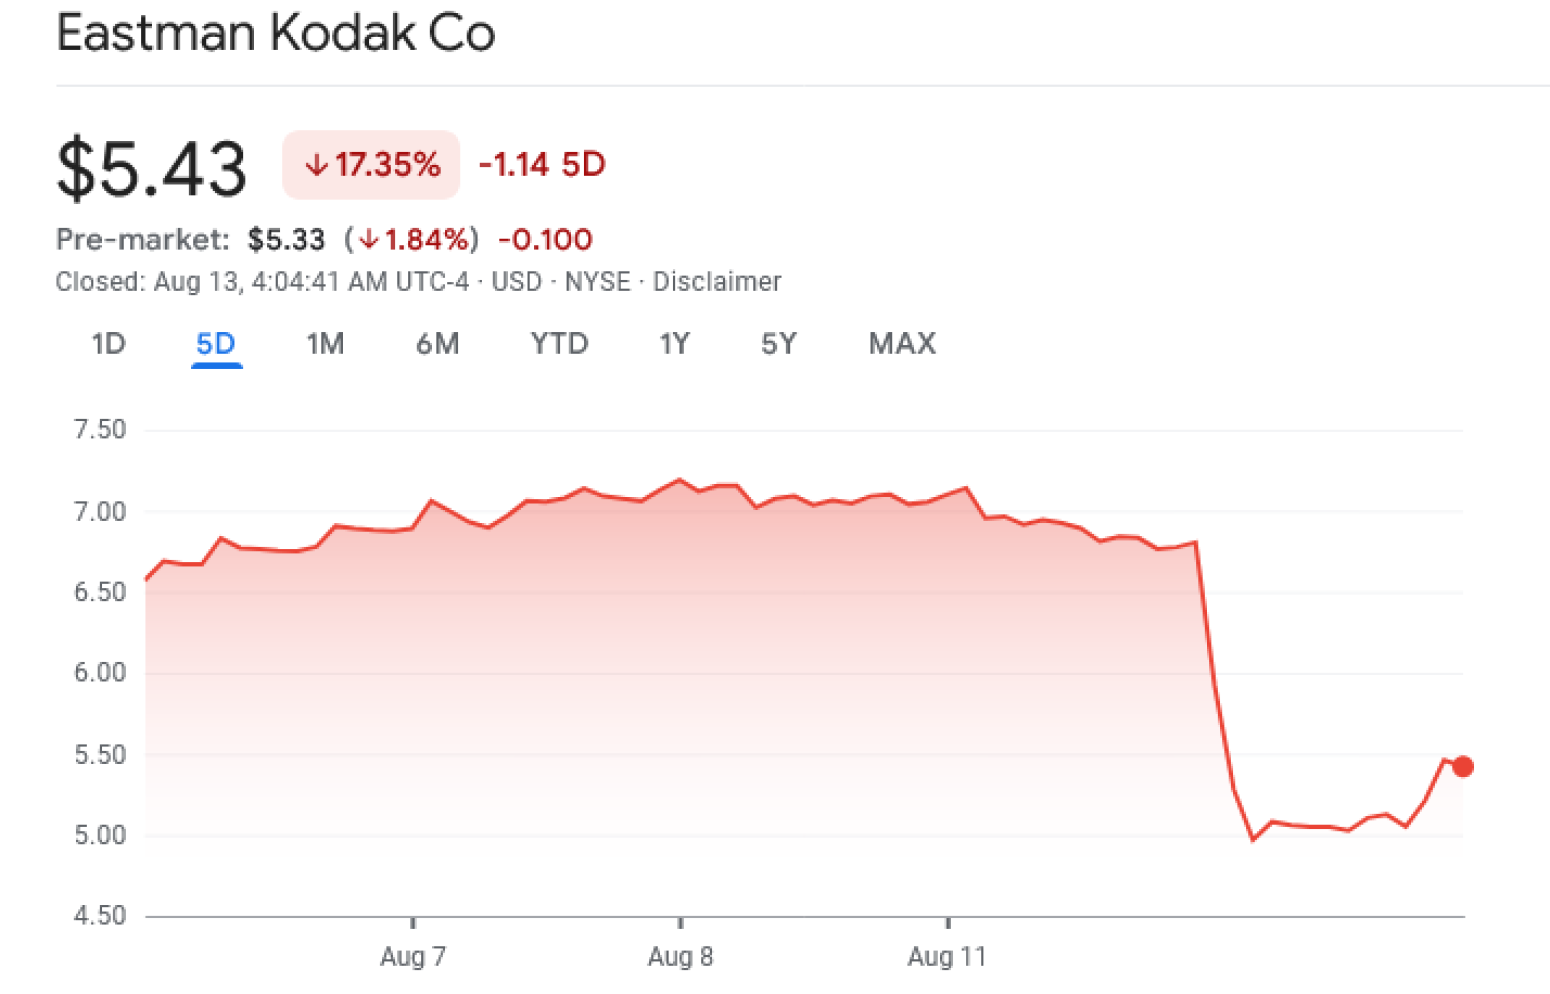Click the 17.35% percent change badge
1550x994 pixels.
(371, 165)
